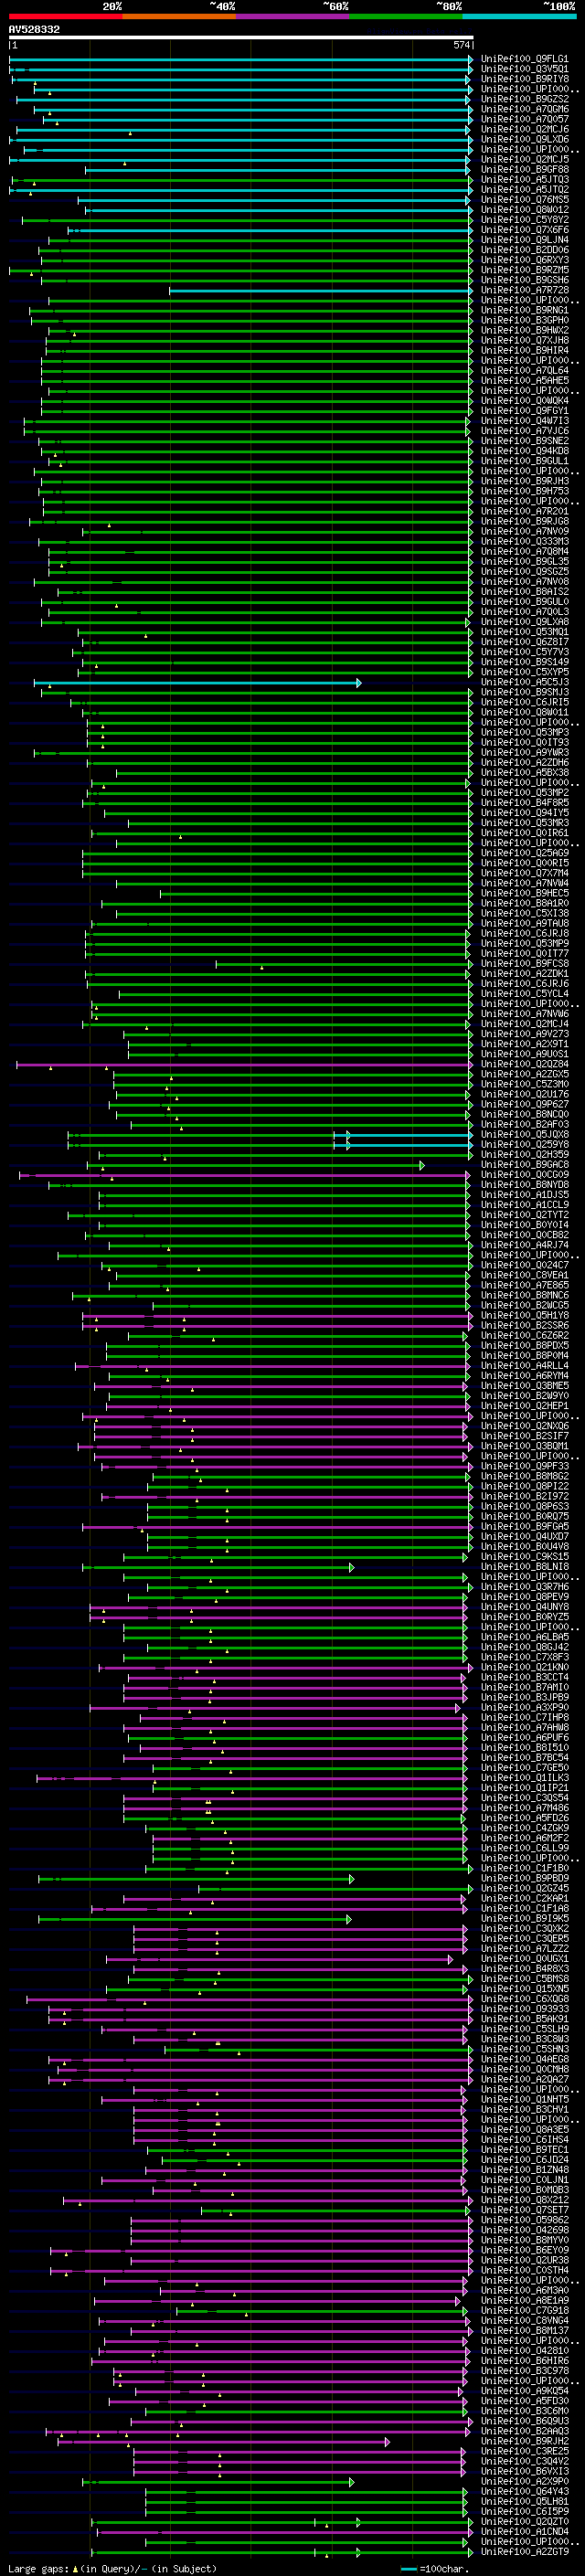The image size is (585, 2576).
Task: Select hit label UniRef100_Q9LJN4
Action: 525,240
